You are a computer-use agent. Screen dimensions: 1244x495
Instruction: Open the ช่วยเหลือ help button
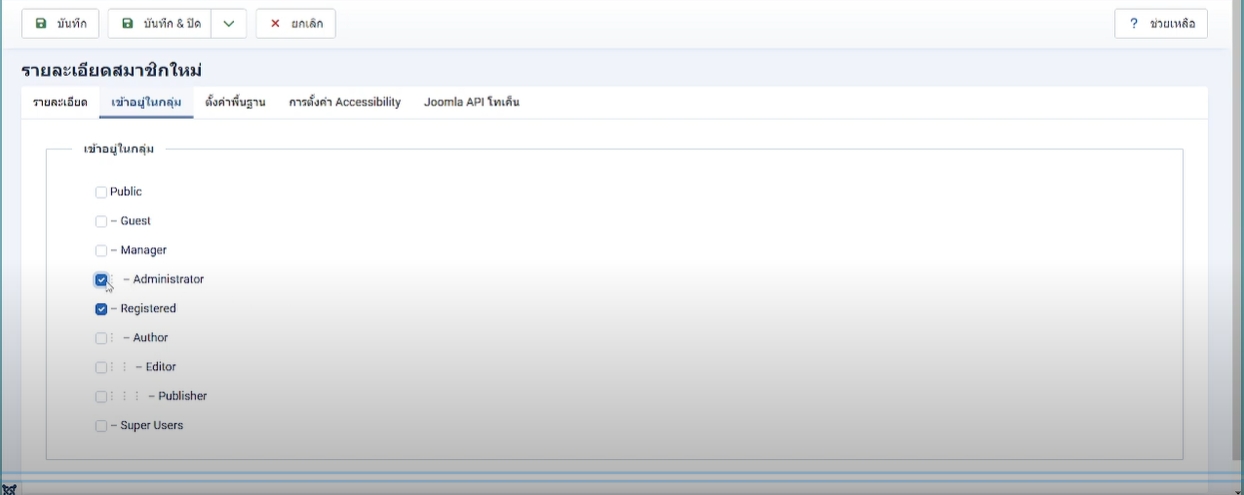pyautogui.click(x=1160, y=23)
